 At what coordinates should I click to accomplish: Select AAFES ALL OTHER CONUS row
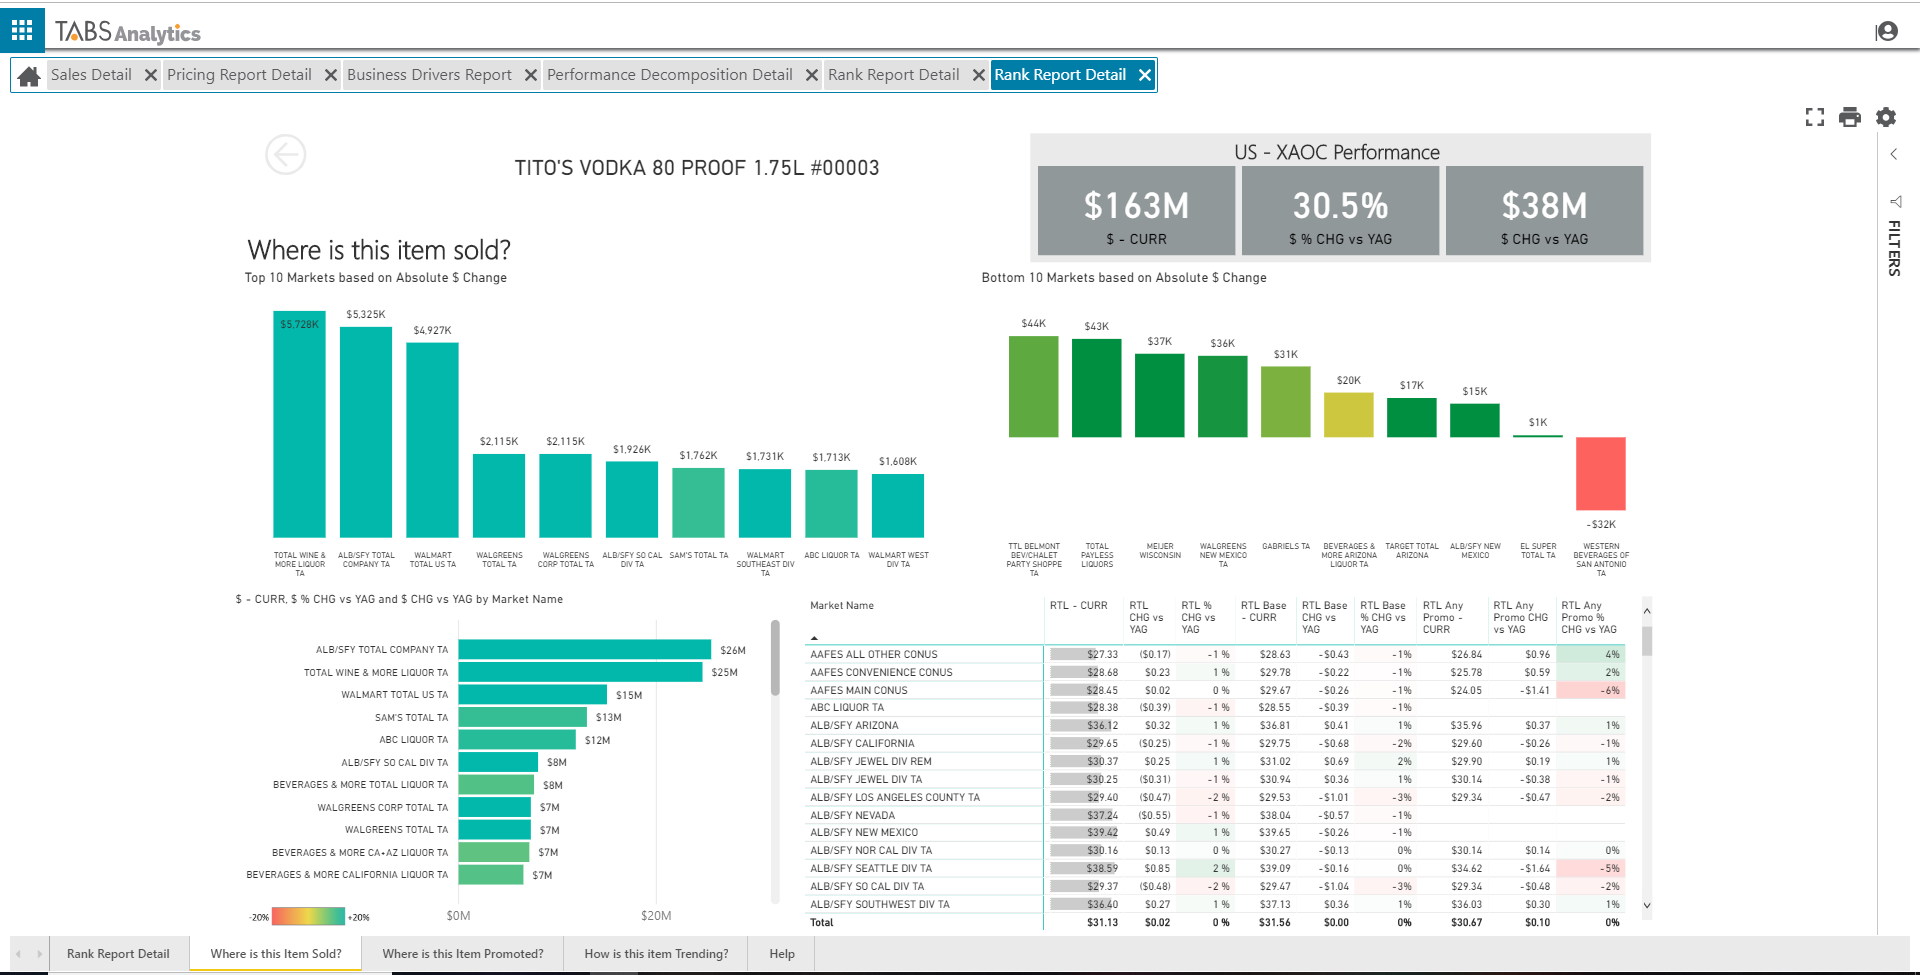tap(1215, 655)
